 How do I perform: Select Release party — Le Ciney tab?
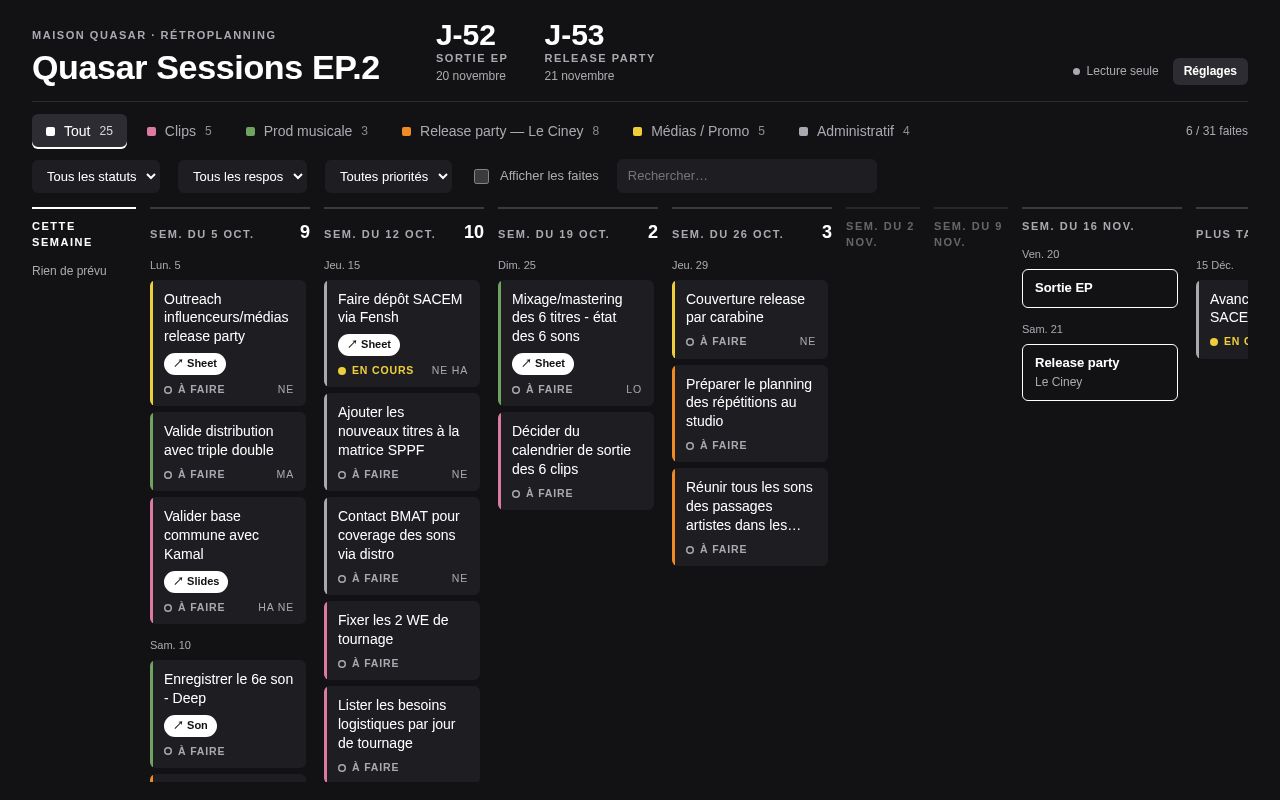click(500, 131)
